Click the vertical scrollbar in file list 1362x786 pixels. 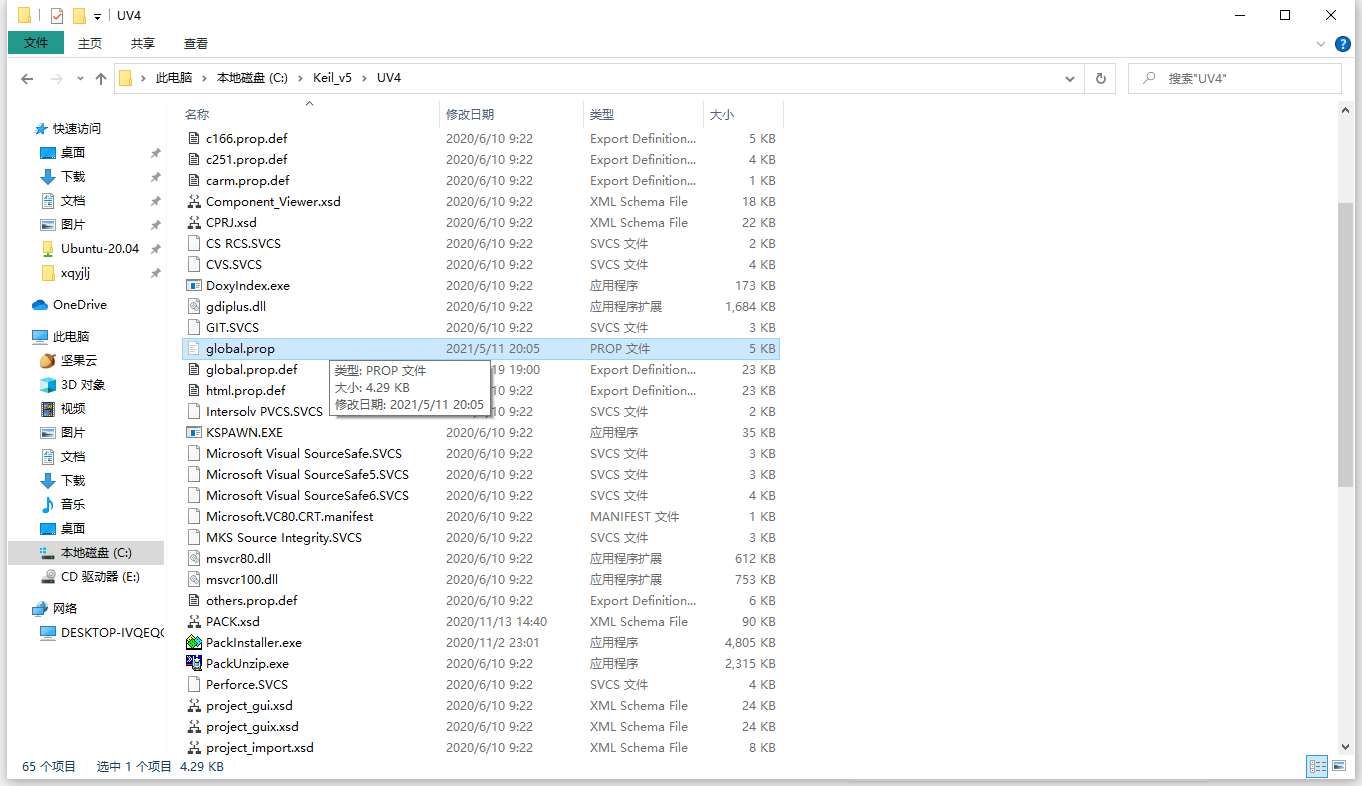coord(1346,340)
